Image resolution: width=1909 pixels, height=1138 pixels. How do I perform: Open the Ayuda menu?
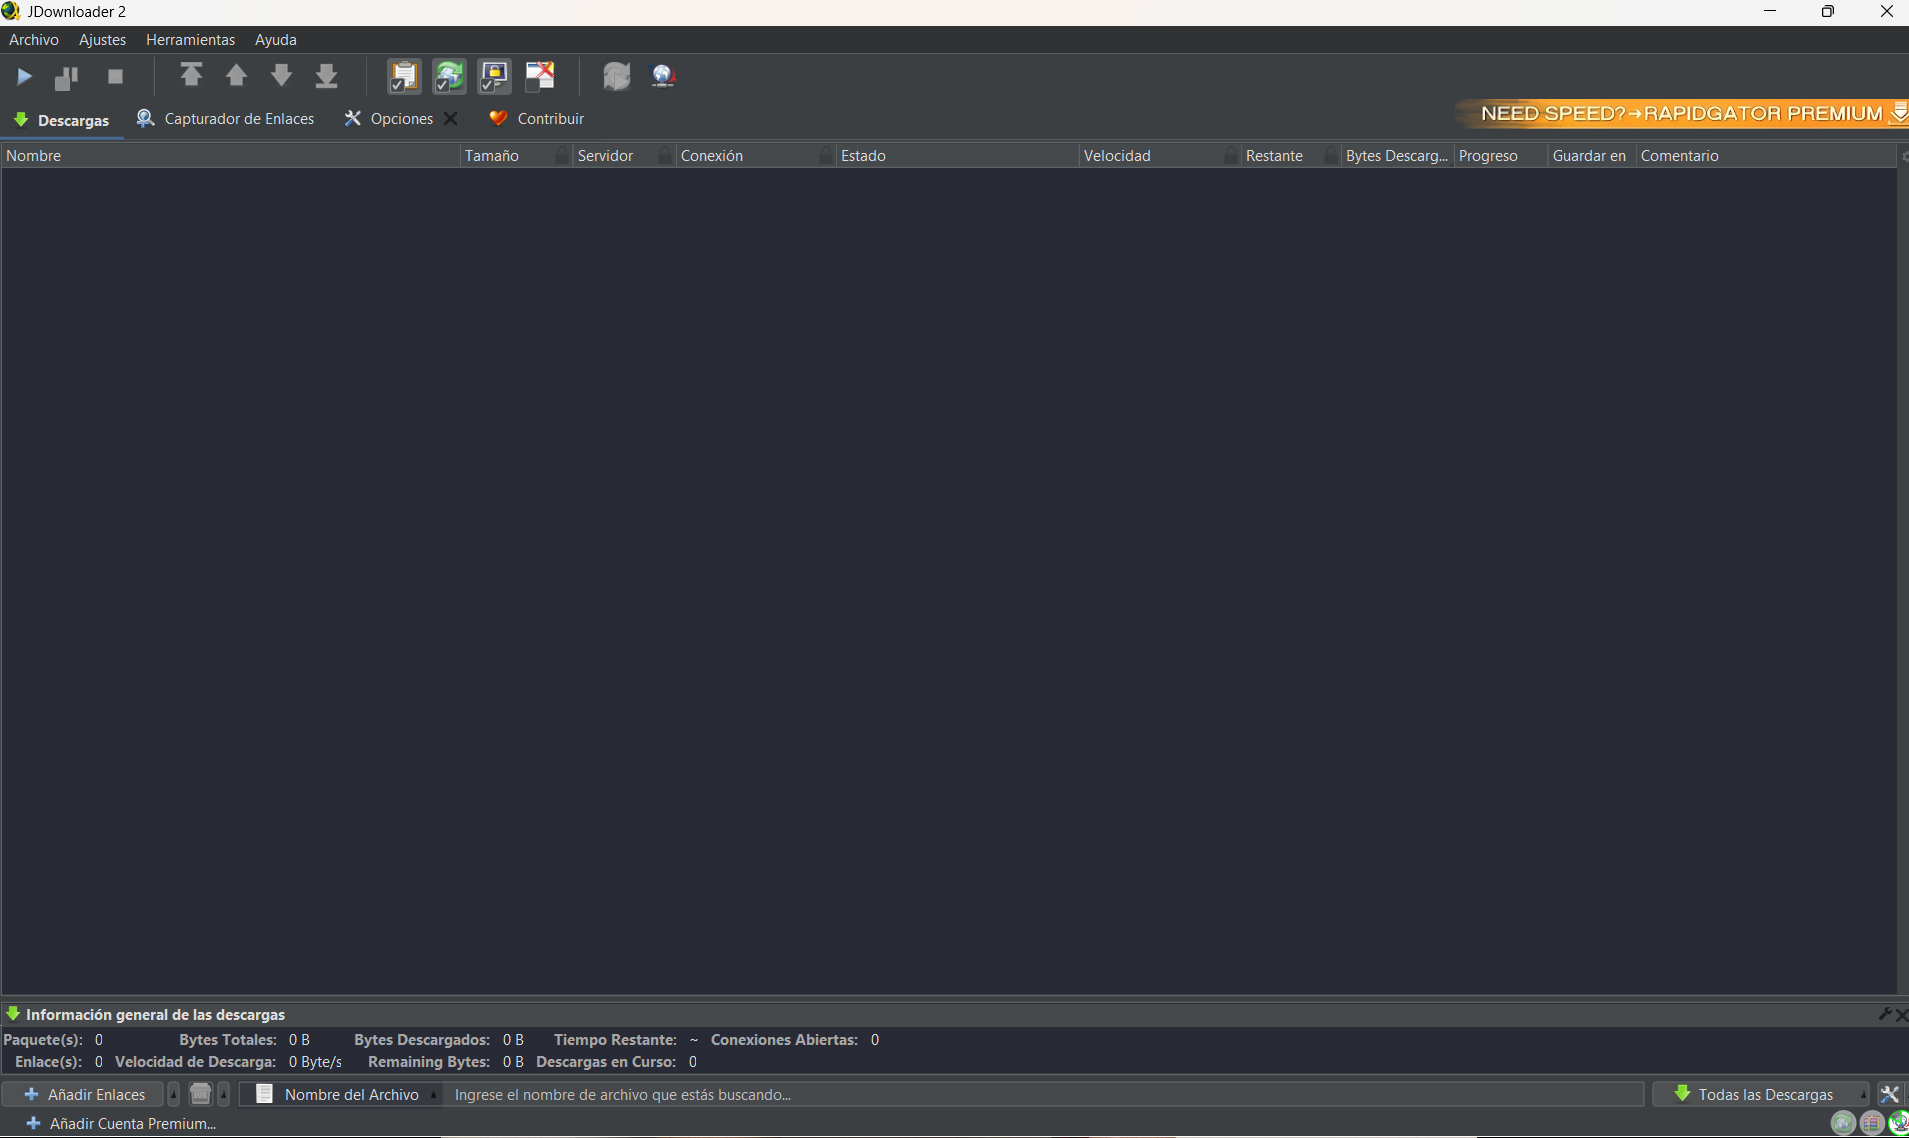coord(276,40)
